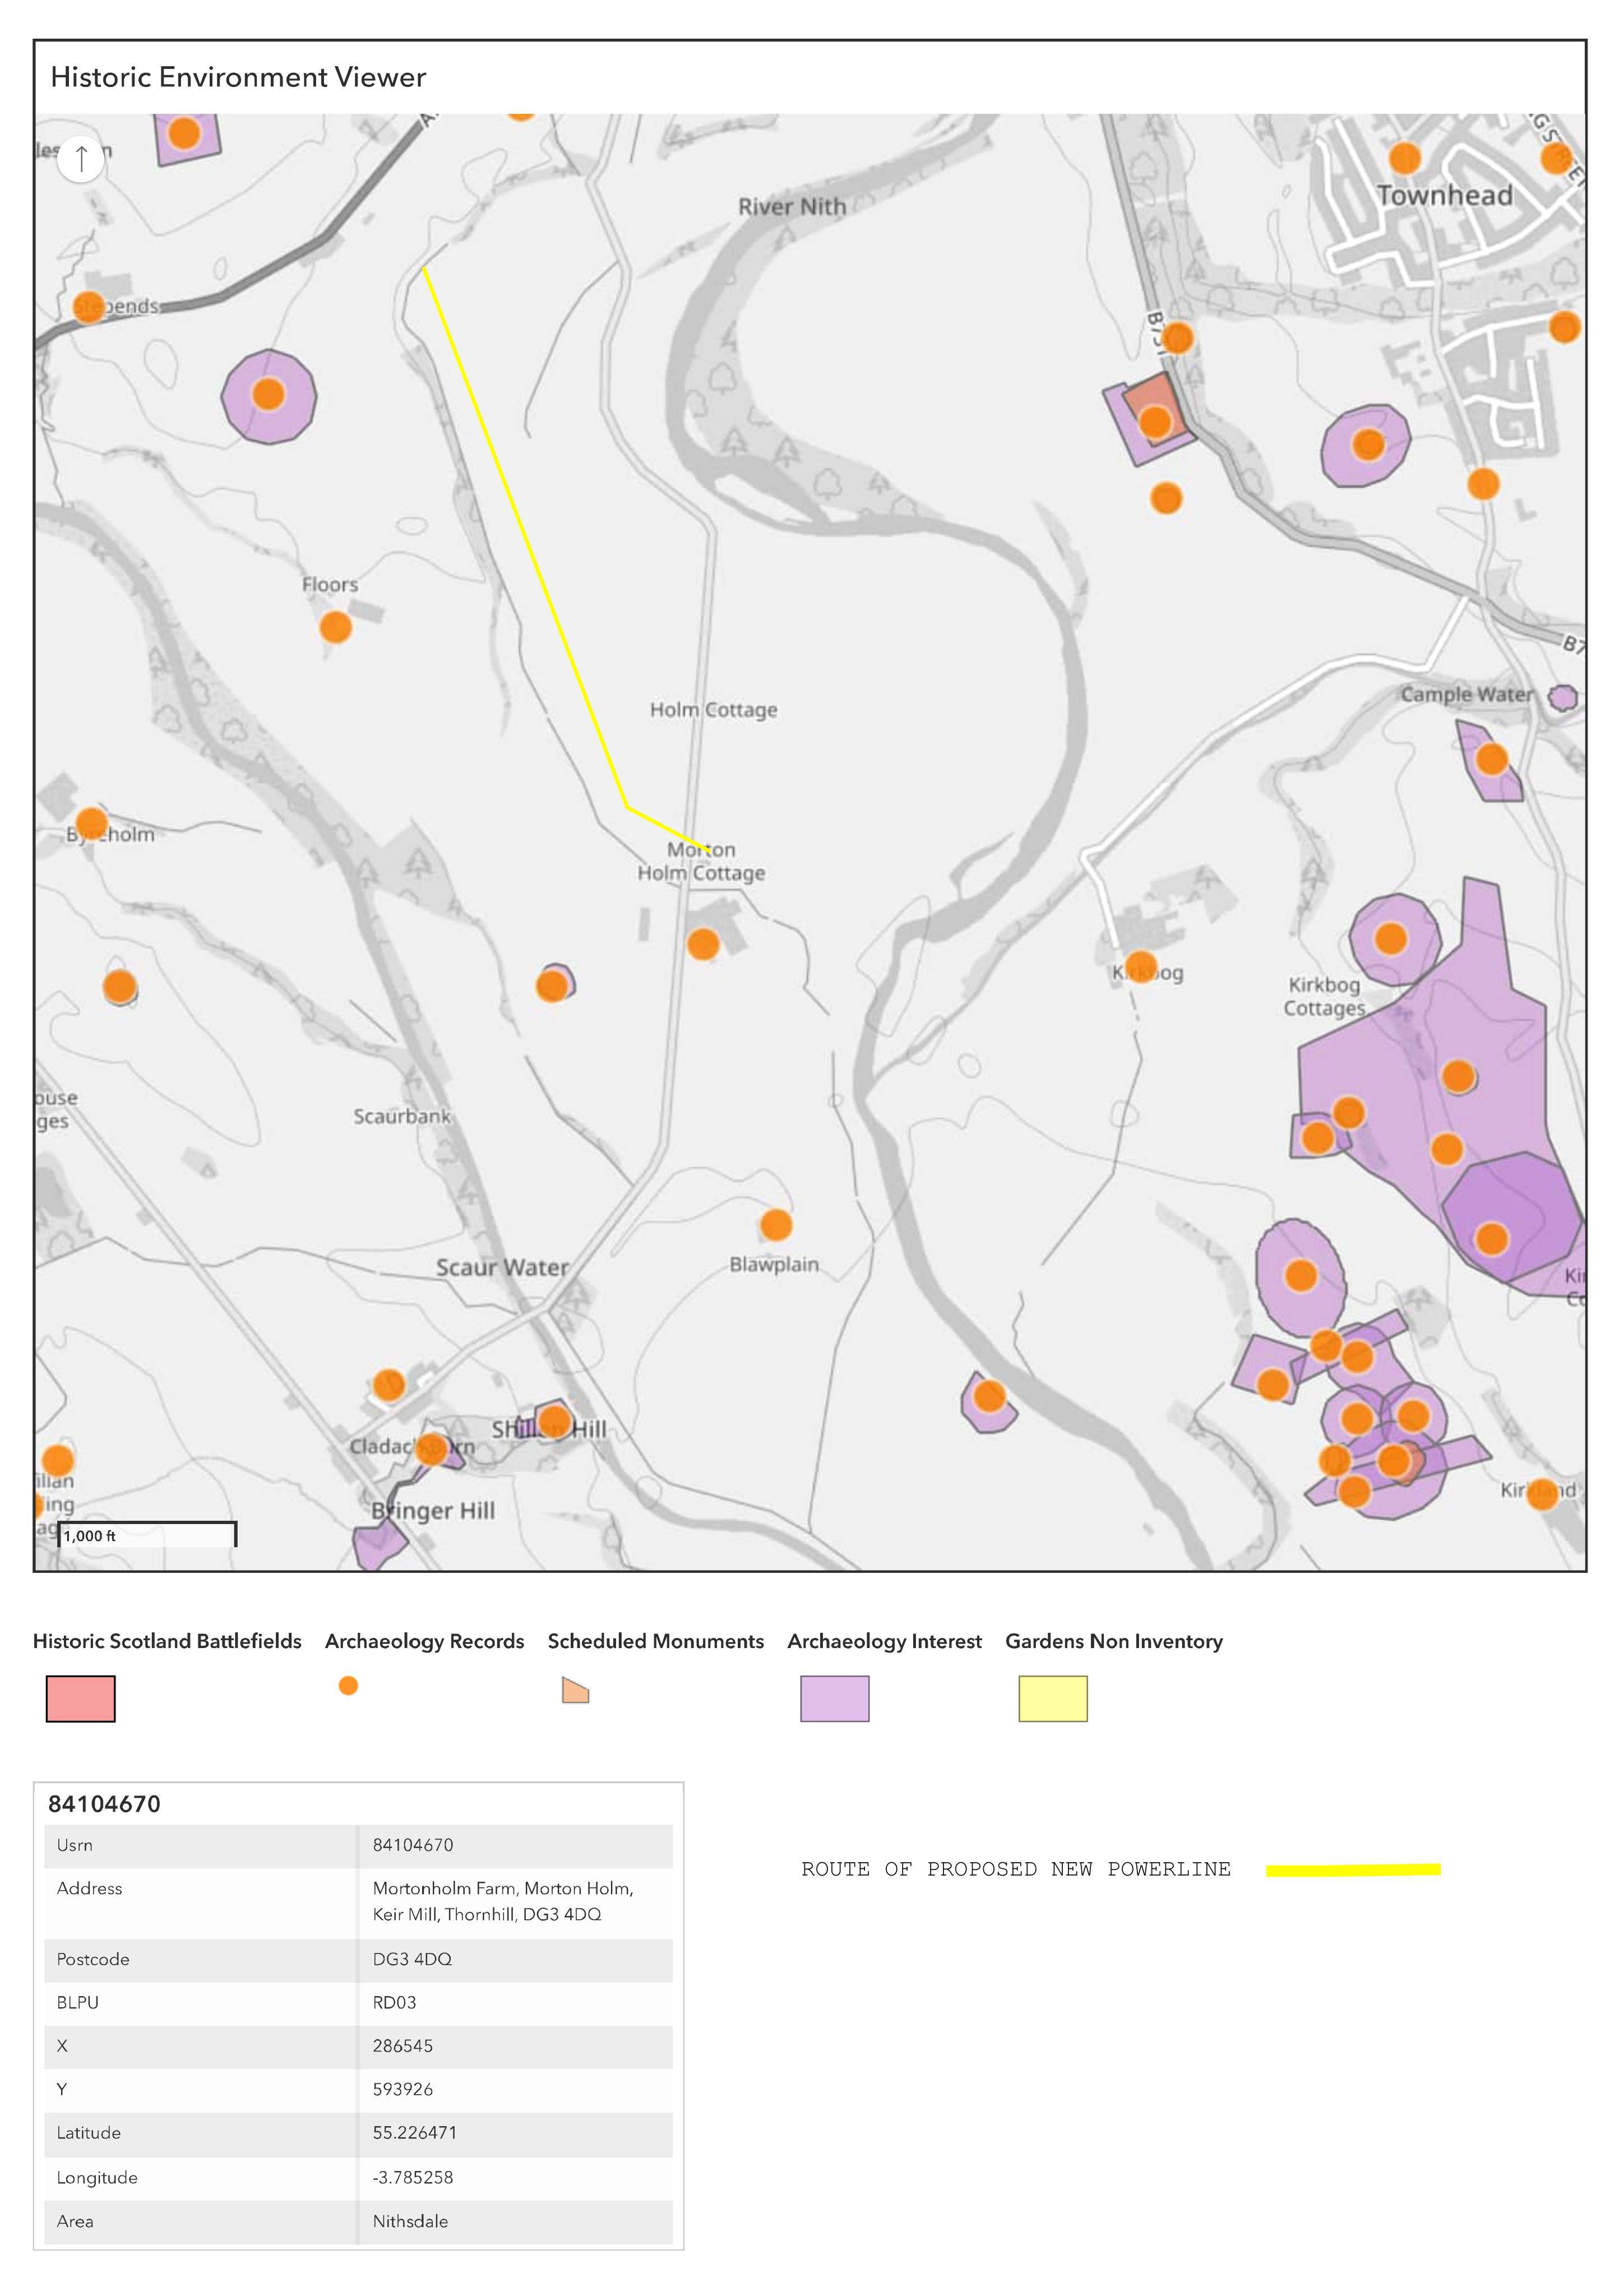Viewport: 1624px width, 2296px height.
Task: Click the Blawplain place label
Action: pyautogui.click(x=774, y=1264)
